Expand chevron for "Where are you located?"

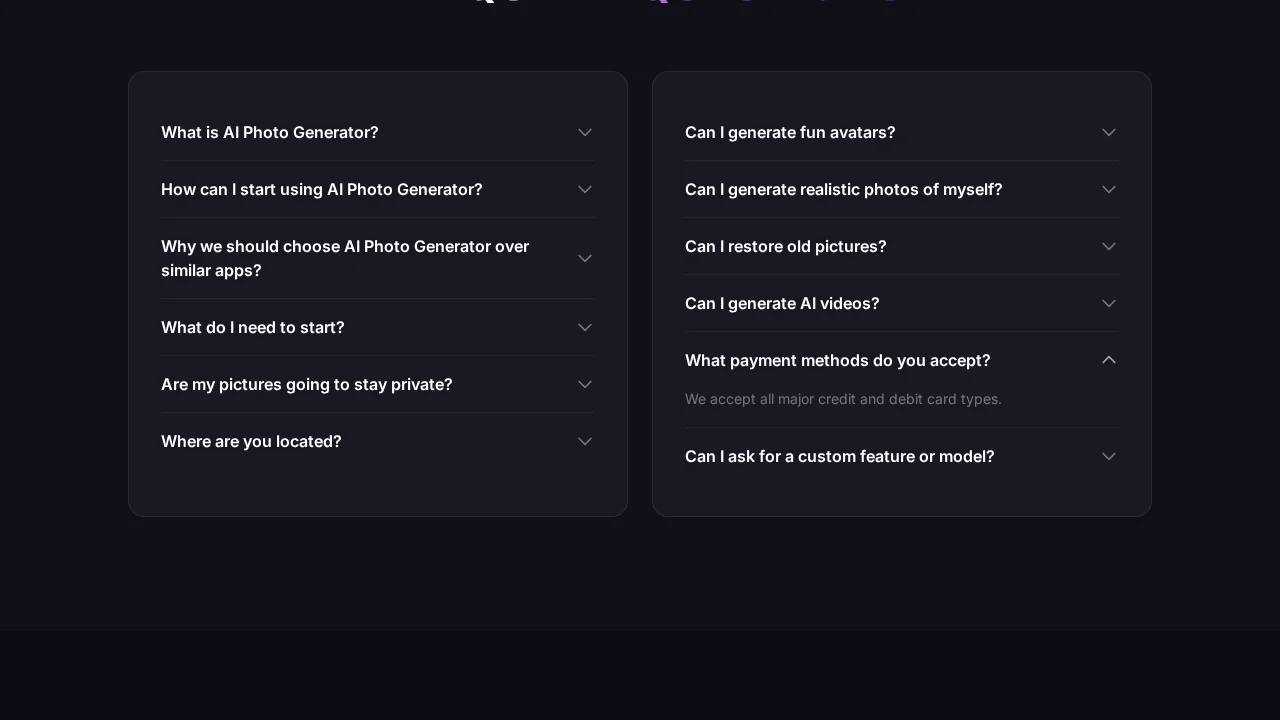pos(585,441)
